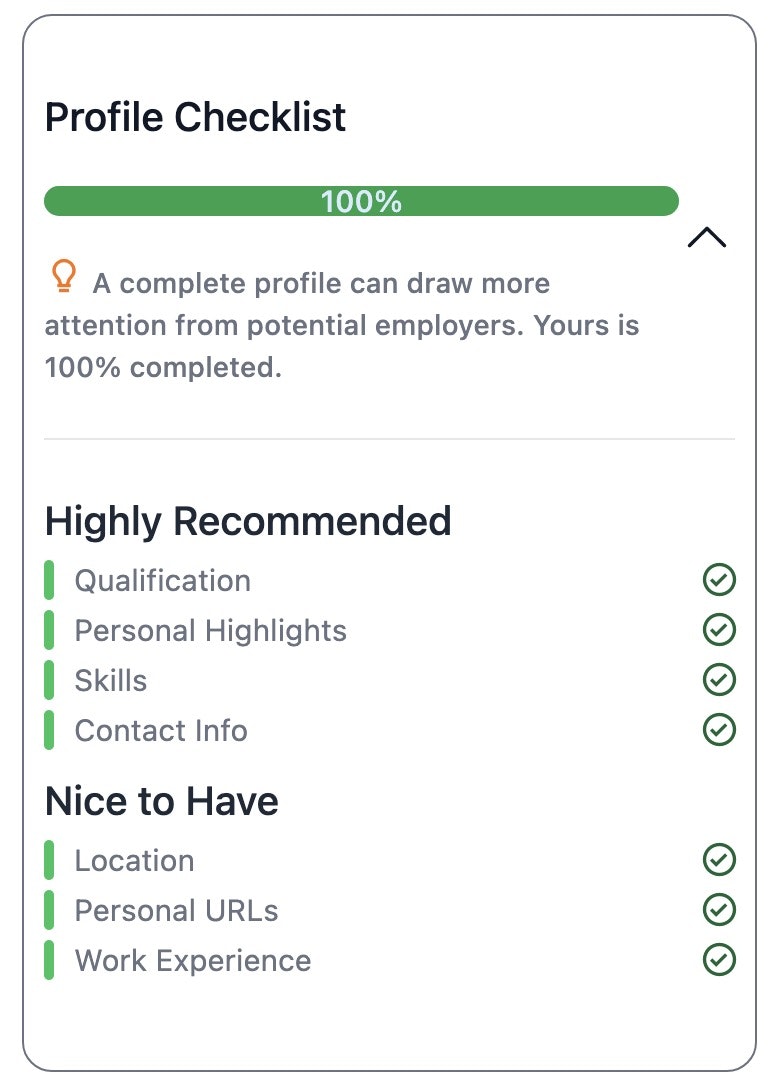This screenshot has height=1088, width=778.
Task: Collapse the Profile Checklist with the chevron
Action: click(707, 237)
